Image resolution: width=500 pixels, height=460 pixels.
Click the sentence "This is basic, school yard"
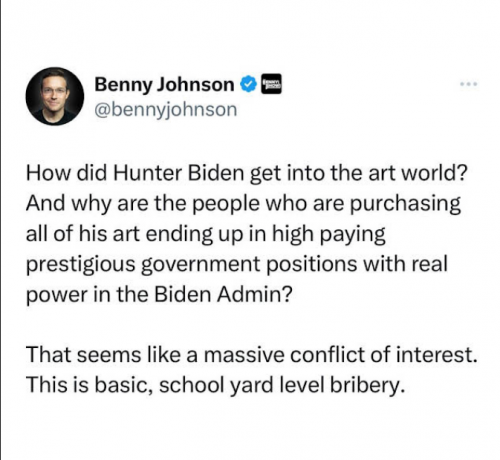click(216, 385)
